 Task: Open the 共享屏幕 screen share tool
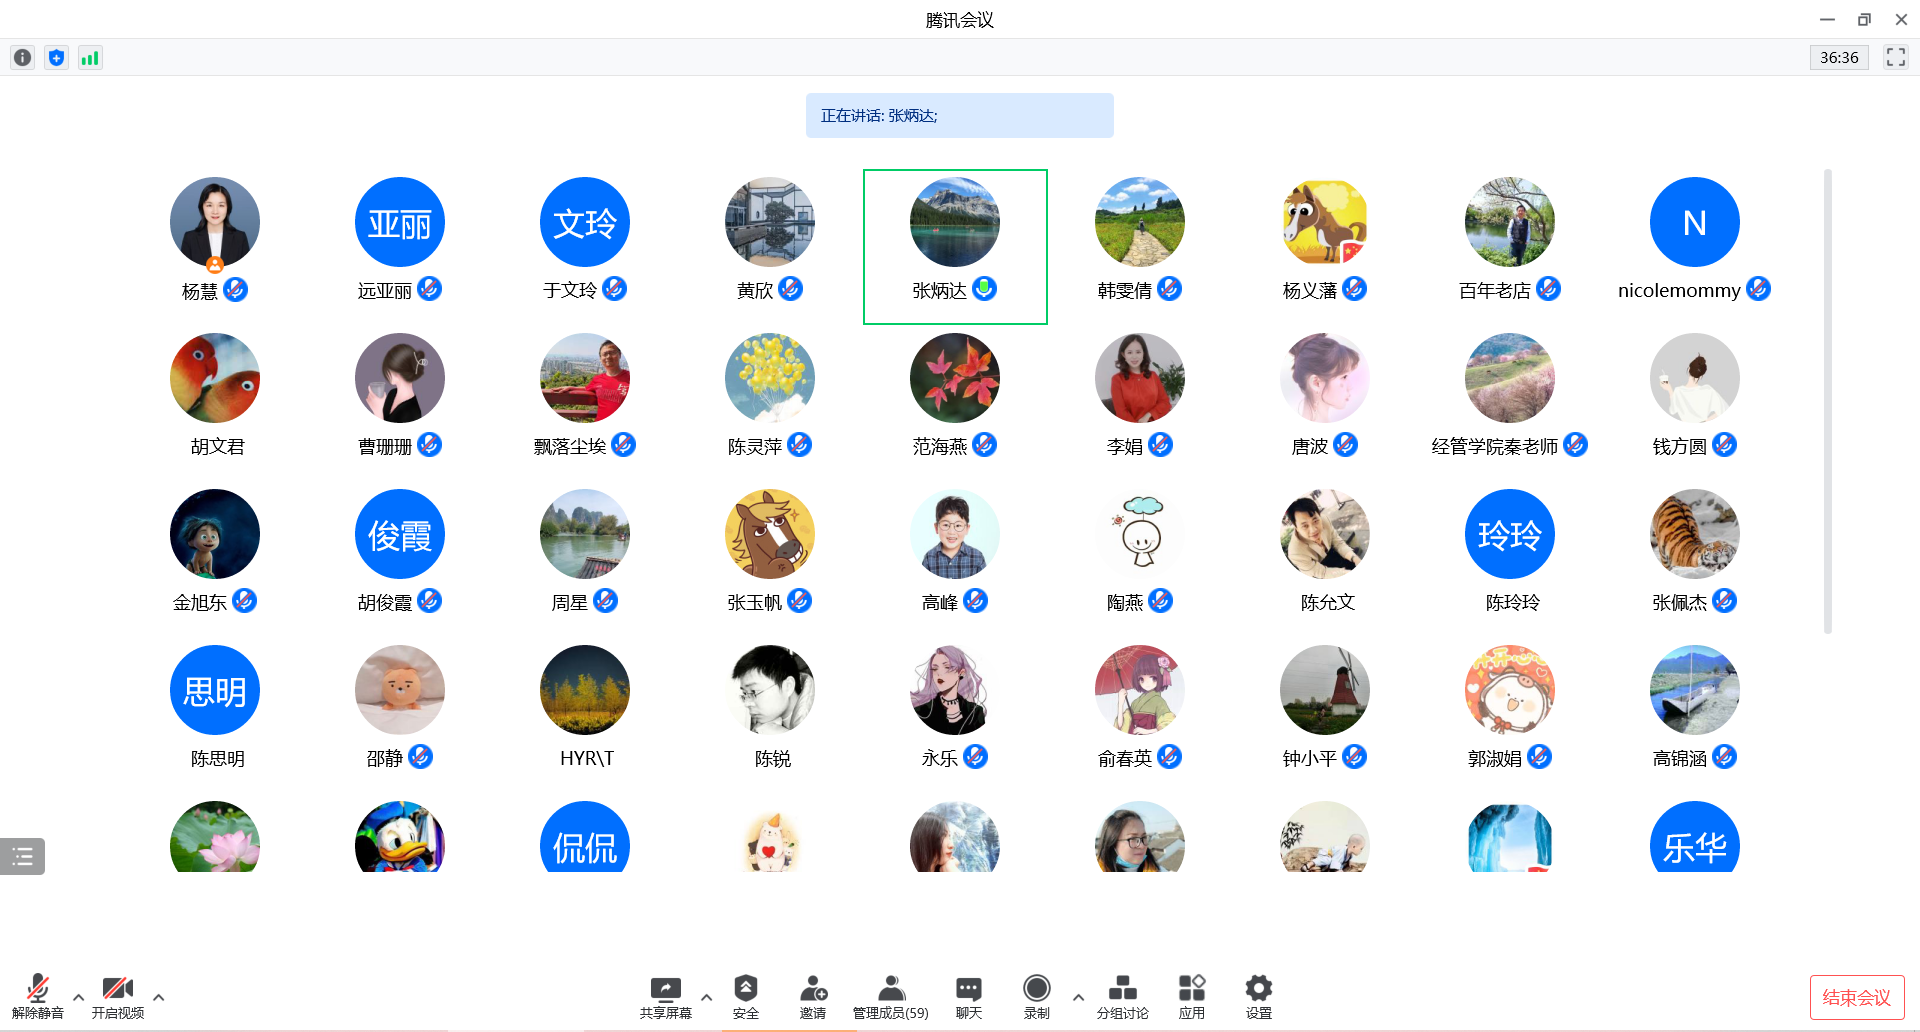click(665, 996)
